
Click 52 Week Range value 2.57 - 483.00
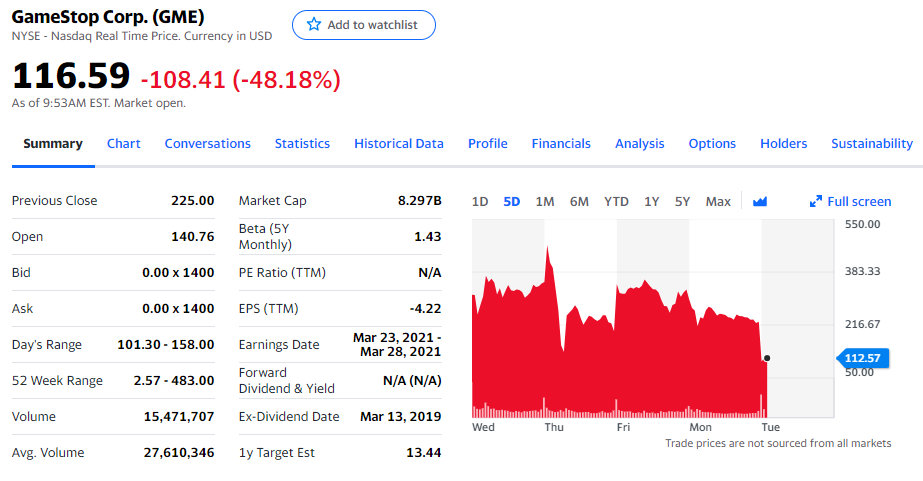pyautogui.click(x=174, y=380)
